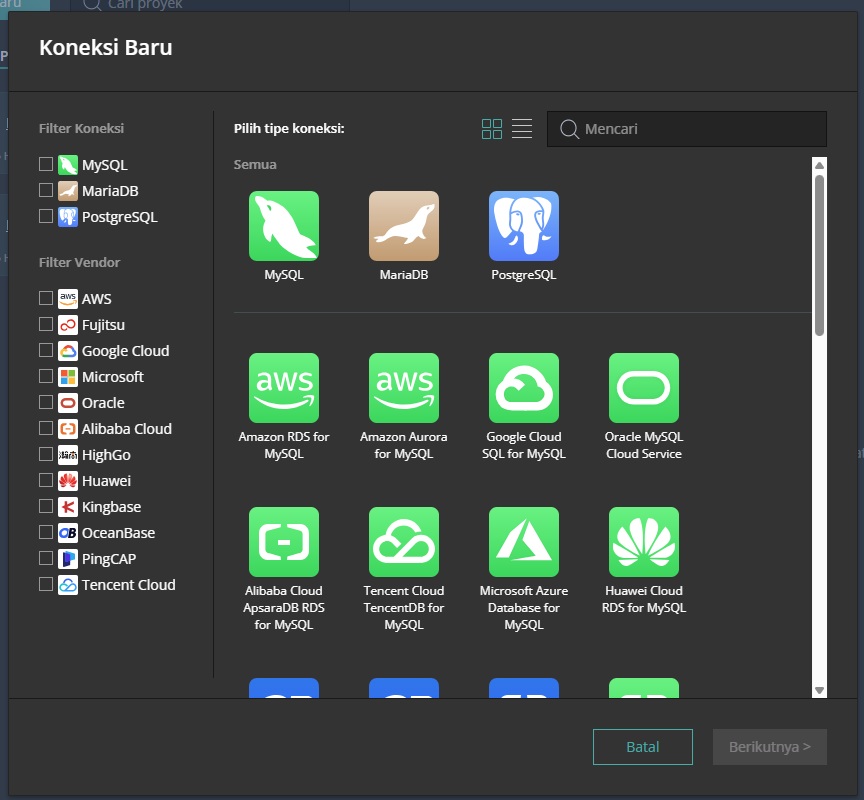Select Tencent Cloud TencentDB for MySQL

coord(404,542)
